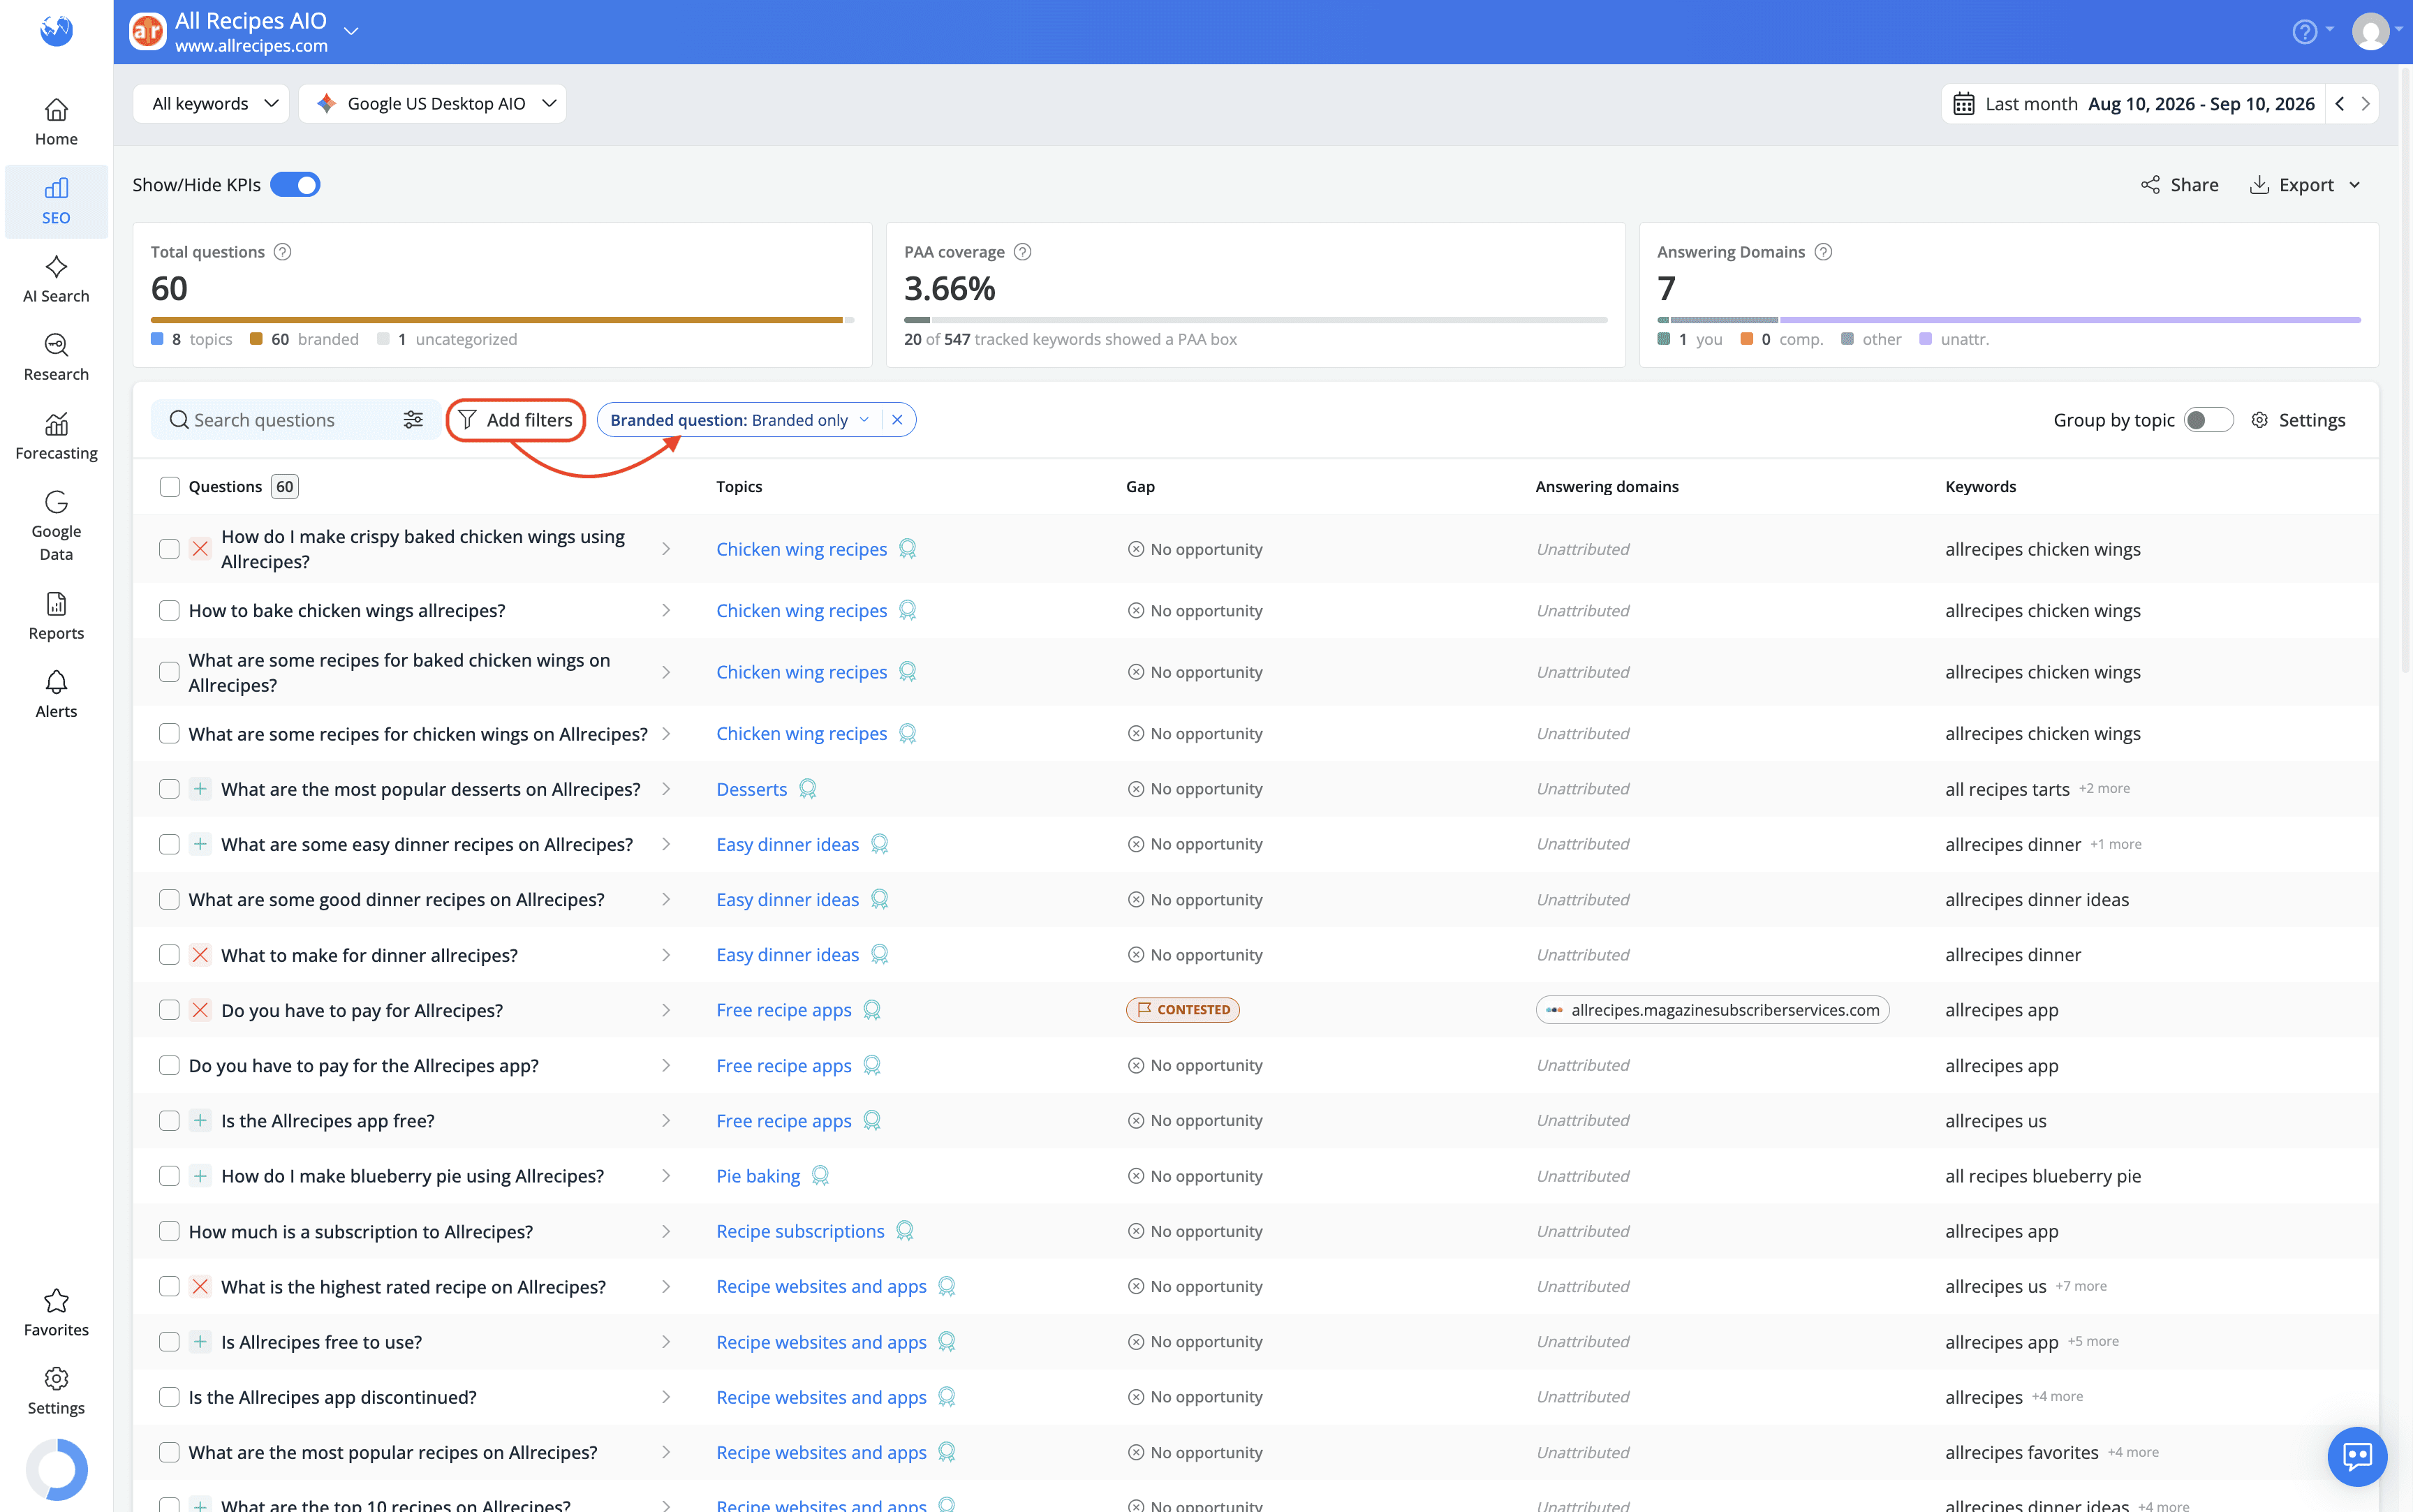
Task: Check 'Do you have to pay for Allrecipes?' row
Action: tap(169, 1010)
